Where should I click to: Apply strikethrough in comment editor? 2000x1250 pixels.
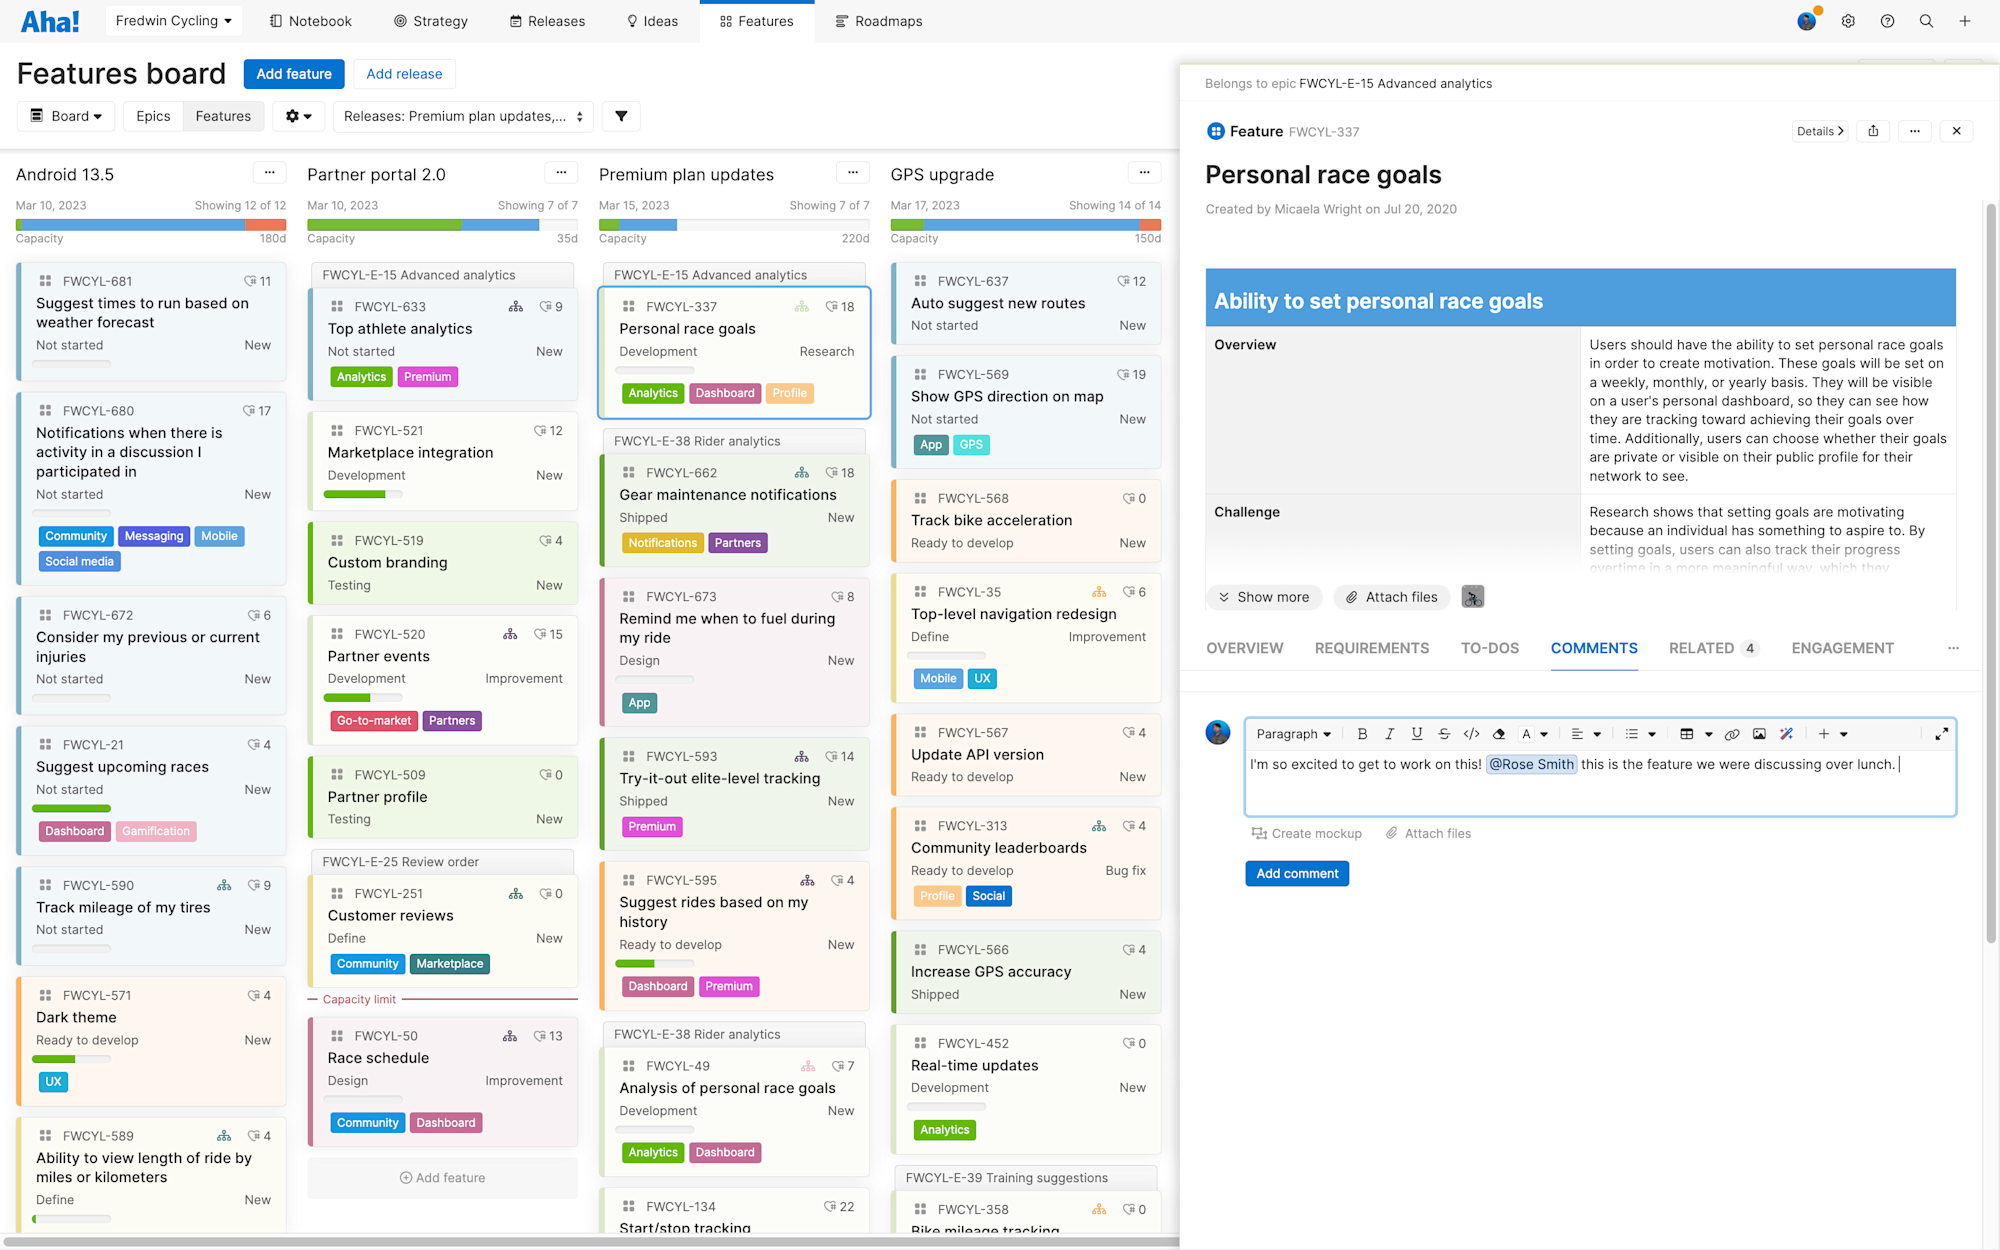tap(1444, 734)
